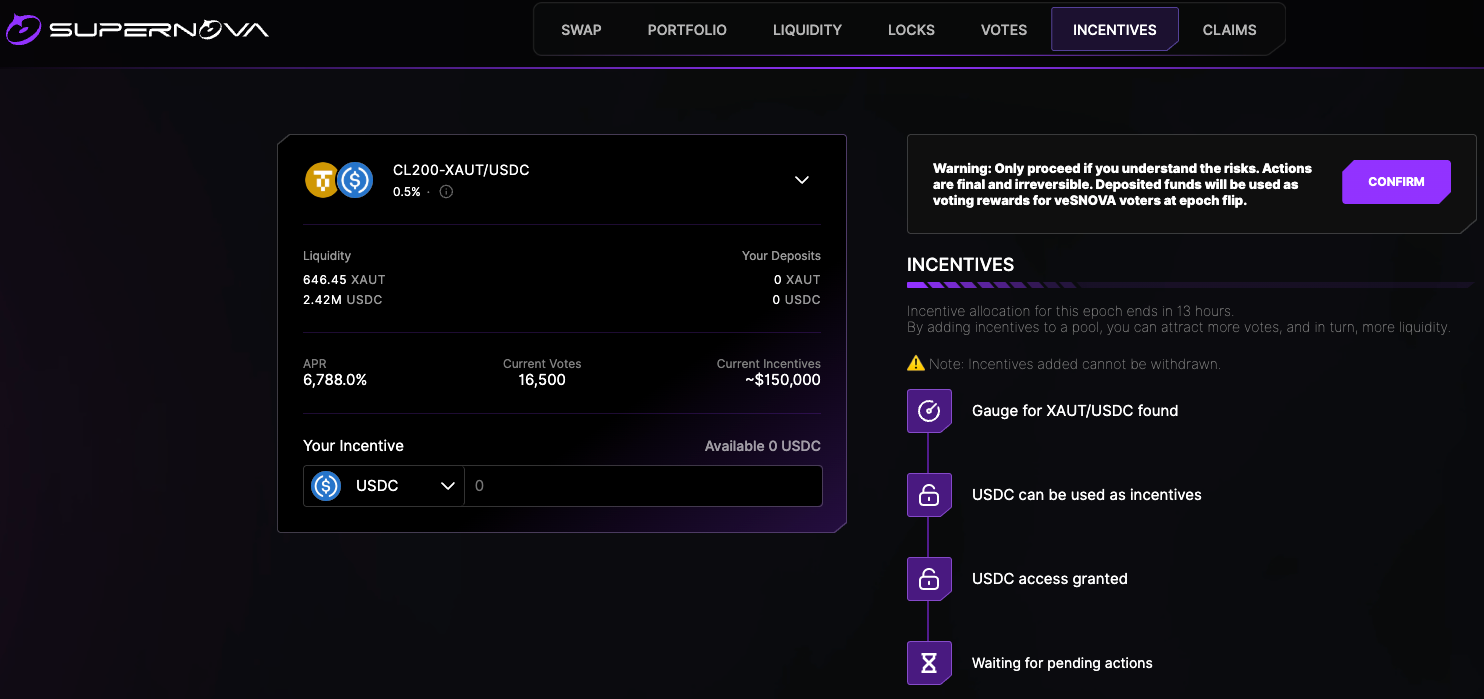Click the Supernova logo icon
This screenshot has height=699, width=1484.
point(23,29)
